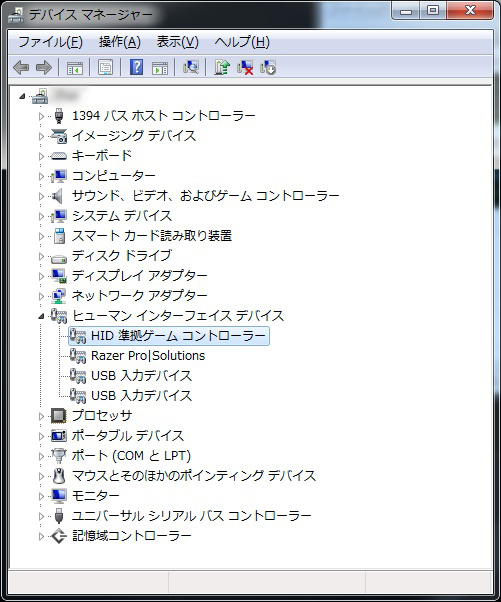Click the Forward arrow toolbar icon

tap(43, 68)
